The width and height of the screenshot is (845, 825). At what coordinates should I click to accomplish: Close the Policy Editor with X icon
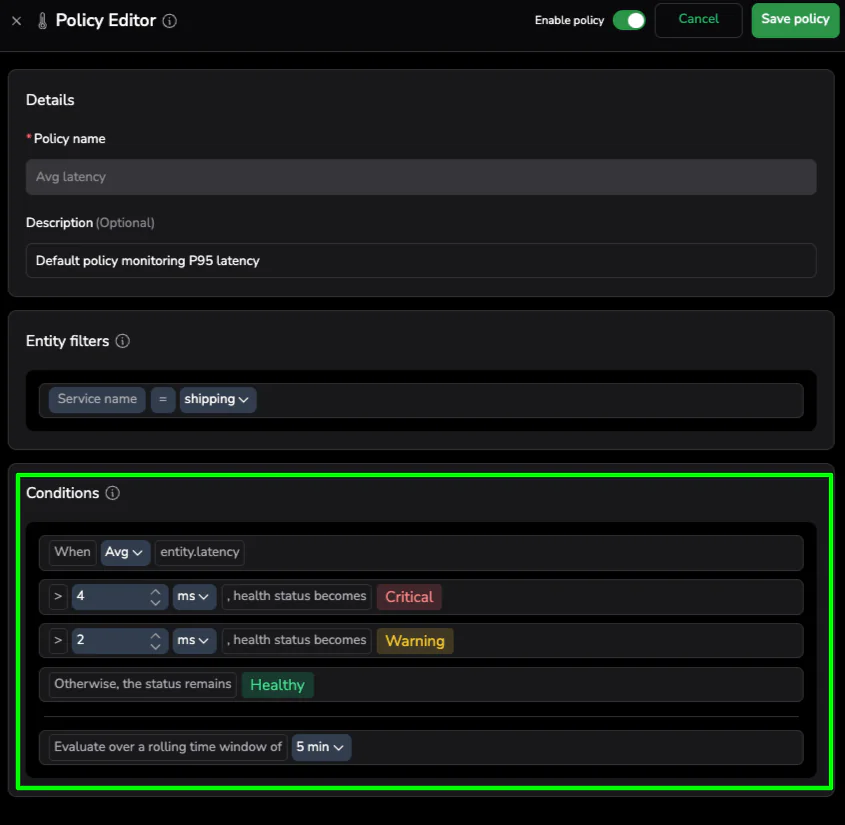pyautogui.click(x=16, y=21)
